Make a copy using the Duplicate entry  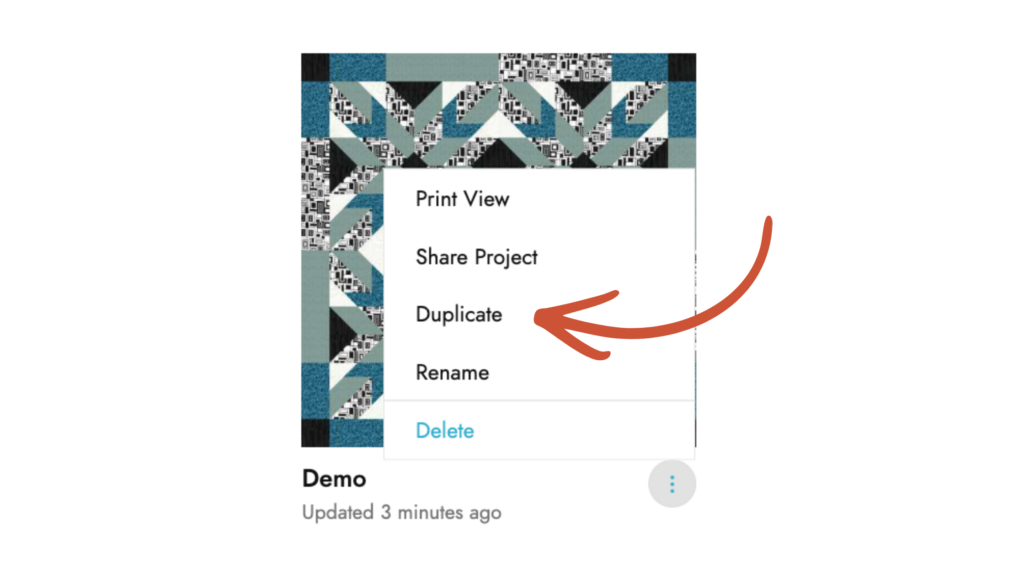(459, 314)
